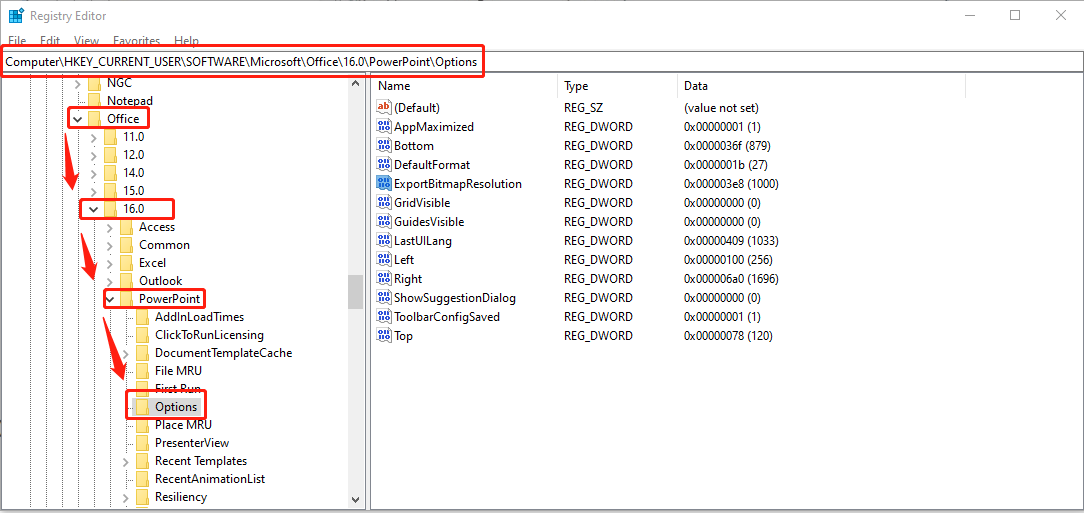Viewport: 1084px width, 513px height.
Task: Click the tree pane vertical scrollbar thumb
Action: (x=356, y=292)
